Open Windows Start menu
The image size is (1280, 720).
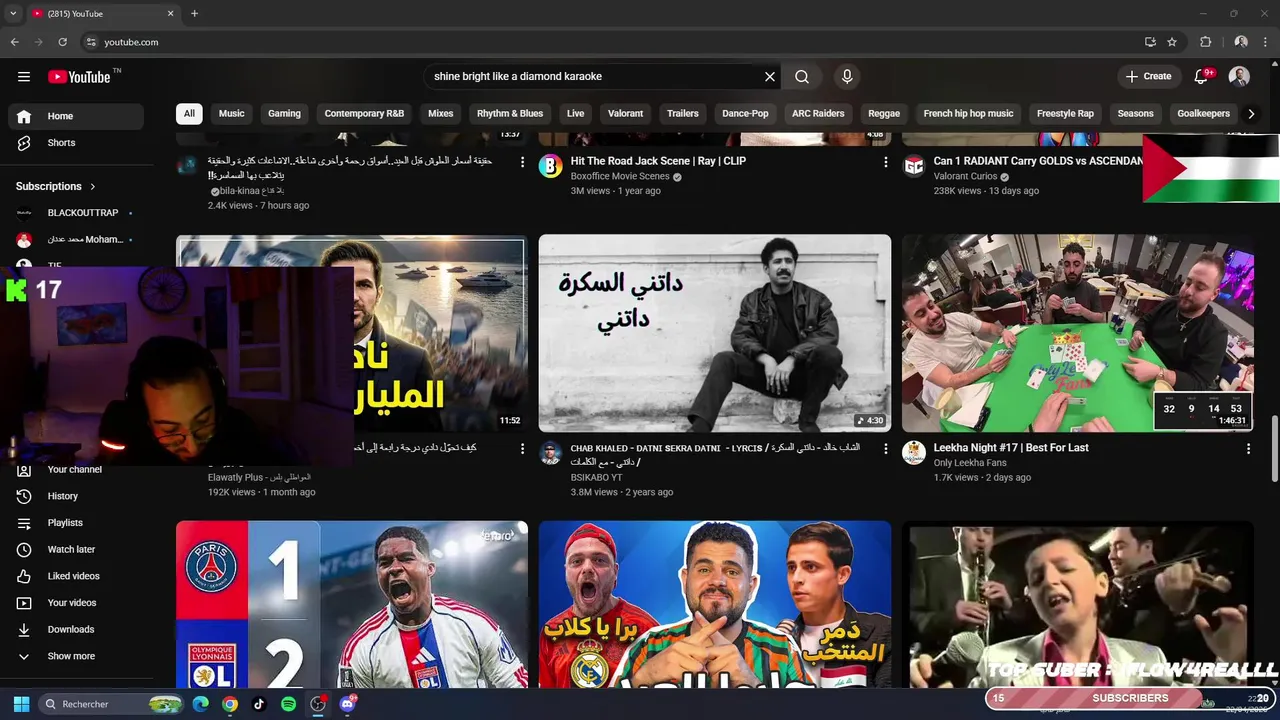click(21, 704)
